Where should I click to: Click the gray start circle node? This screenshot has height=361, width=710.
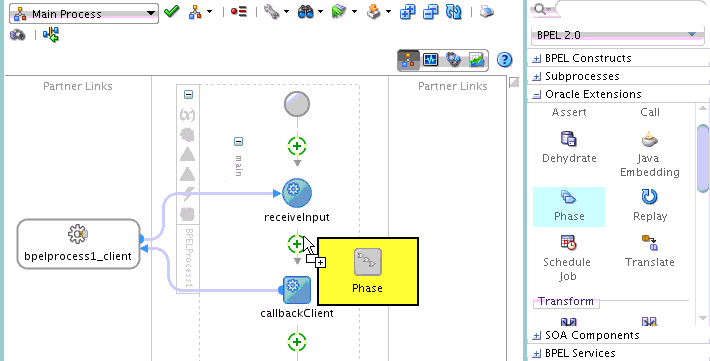297,104
